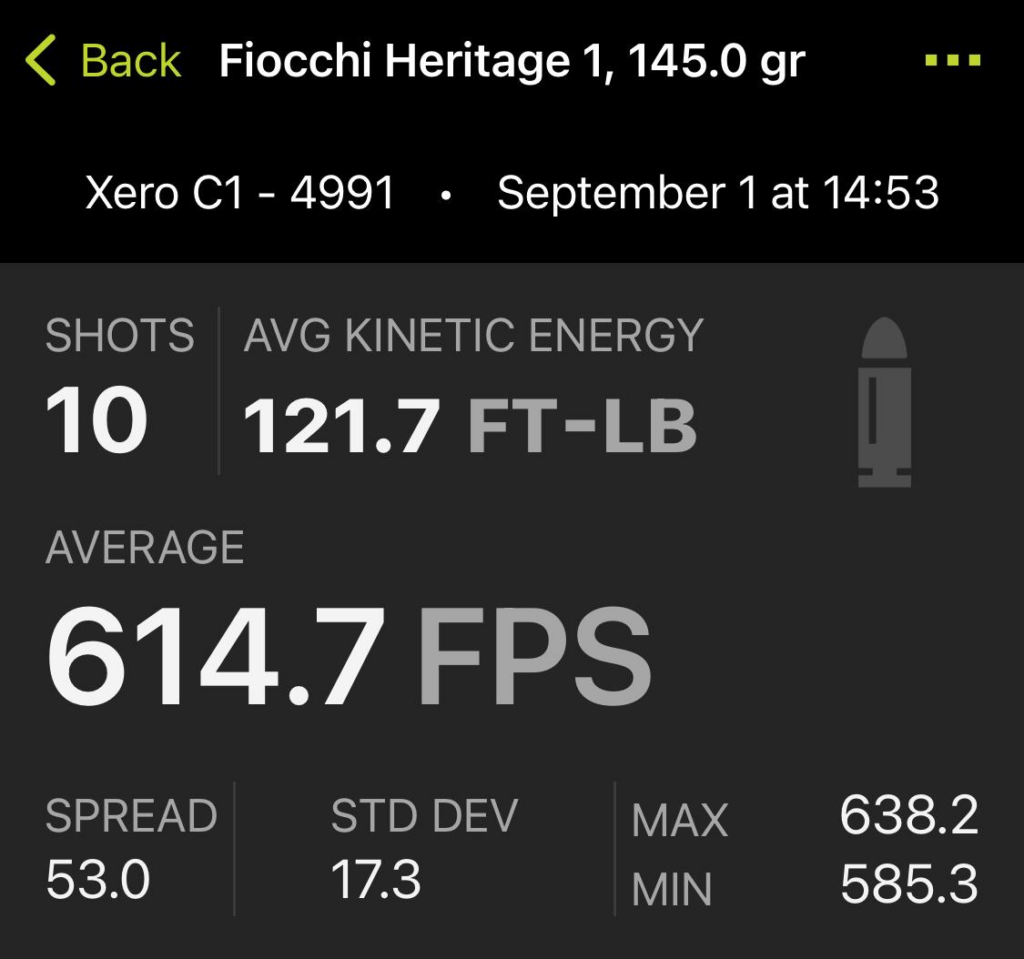The width and height of the screenshot is (1024, 959).
Task: Tap the FPS unit label
Action: [x=534, y=655]
